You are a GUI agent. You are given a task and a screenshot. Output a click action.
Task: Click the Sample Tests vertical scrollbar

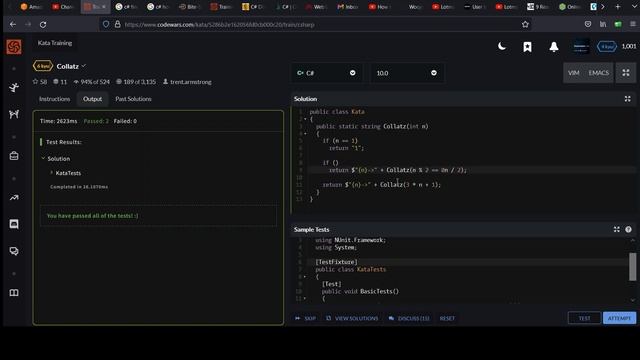click(632, 267)
